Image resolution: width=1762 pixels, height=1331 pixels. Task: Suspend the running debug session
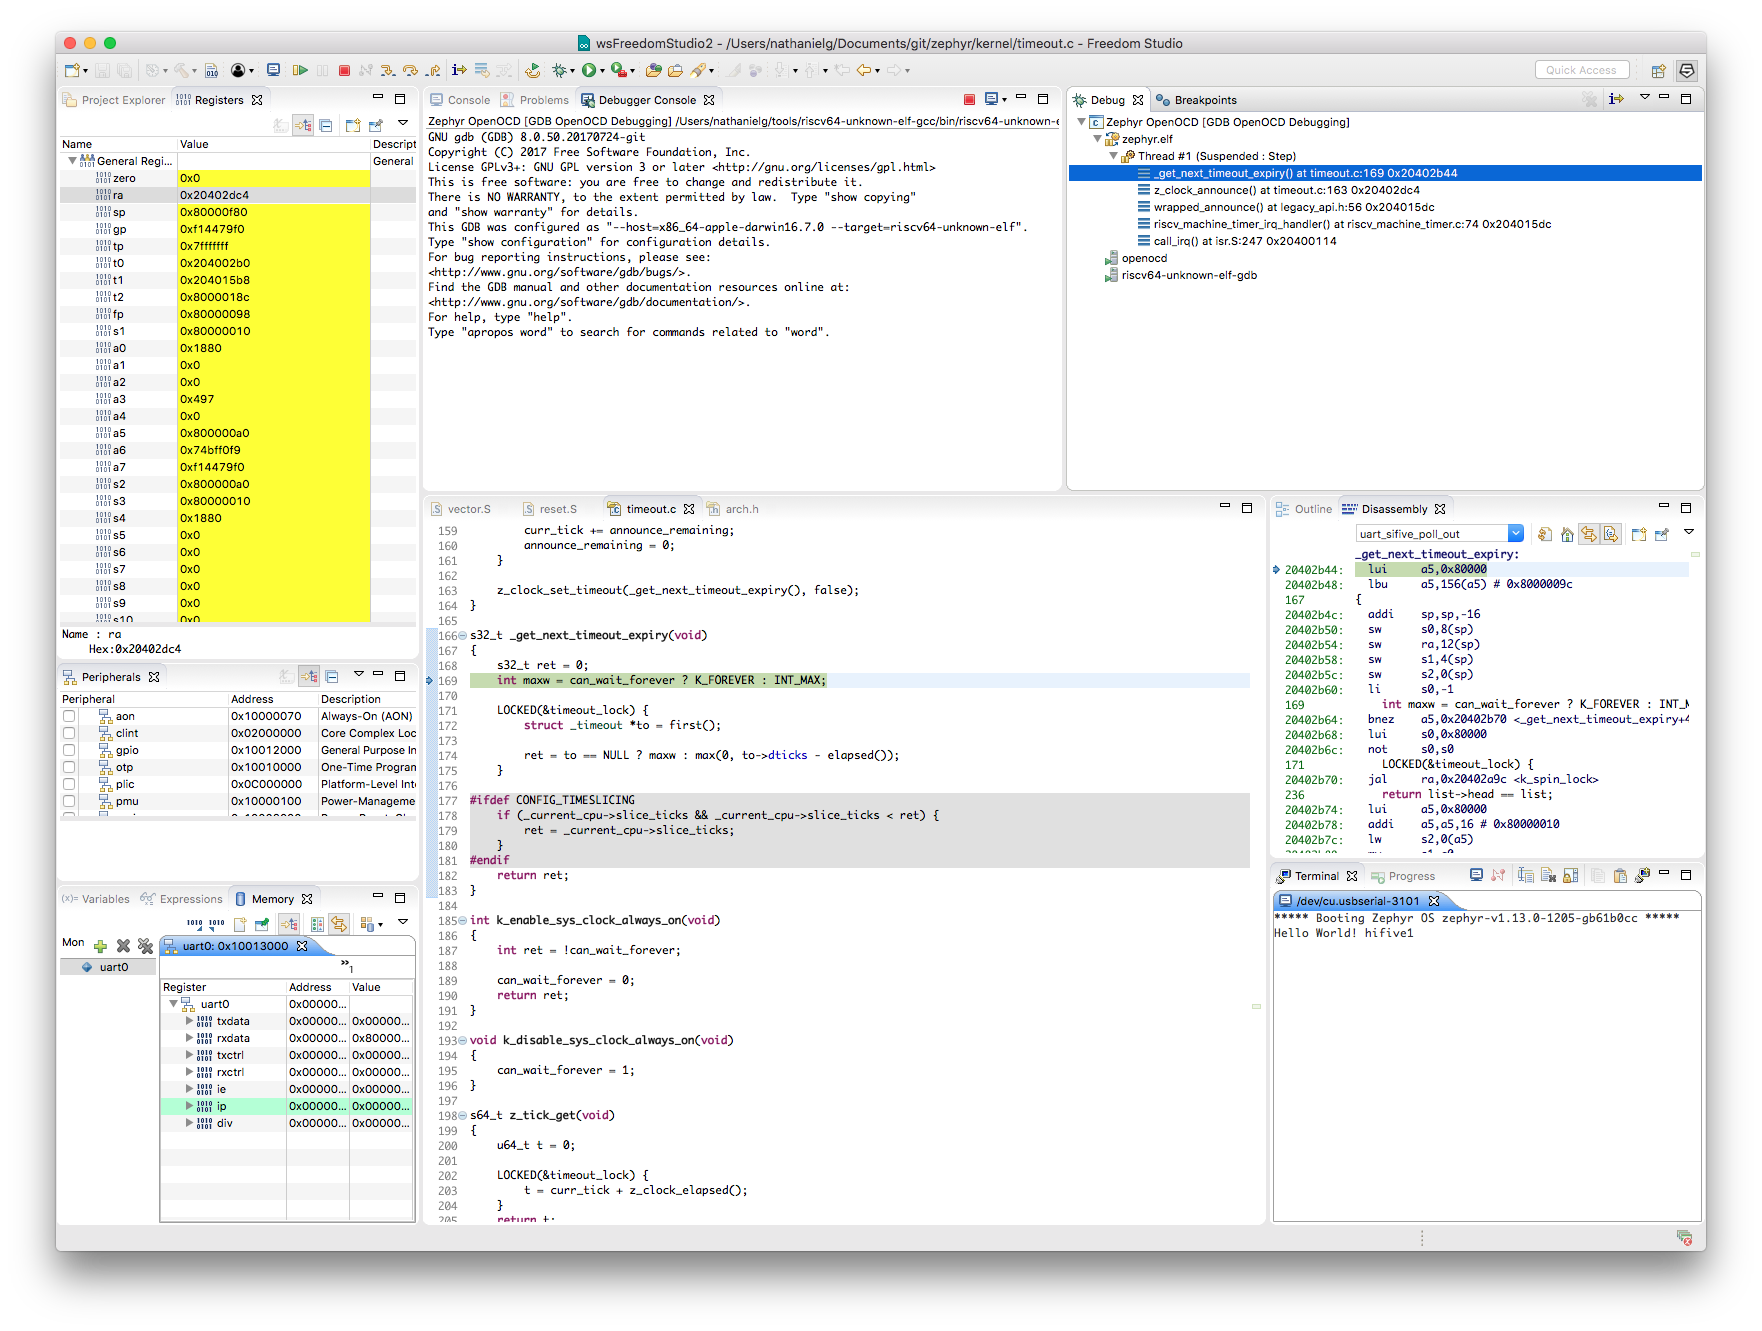322,70
